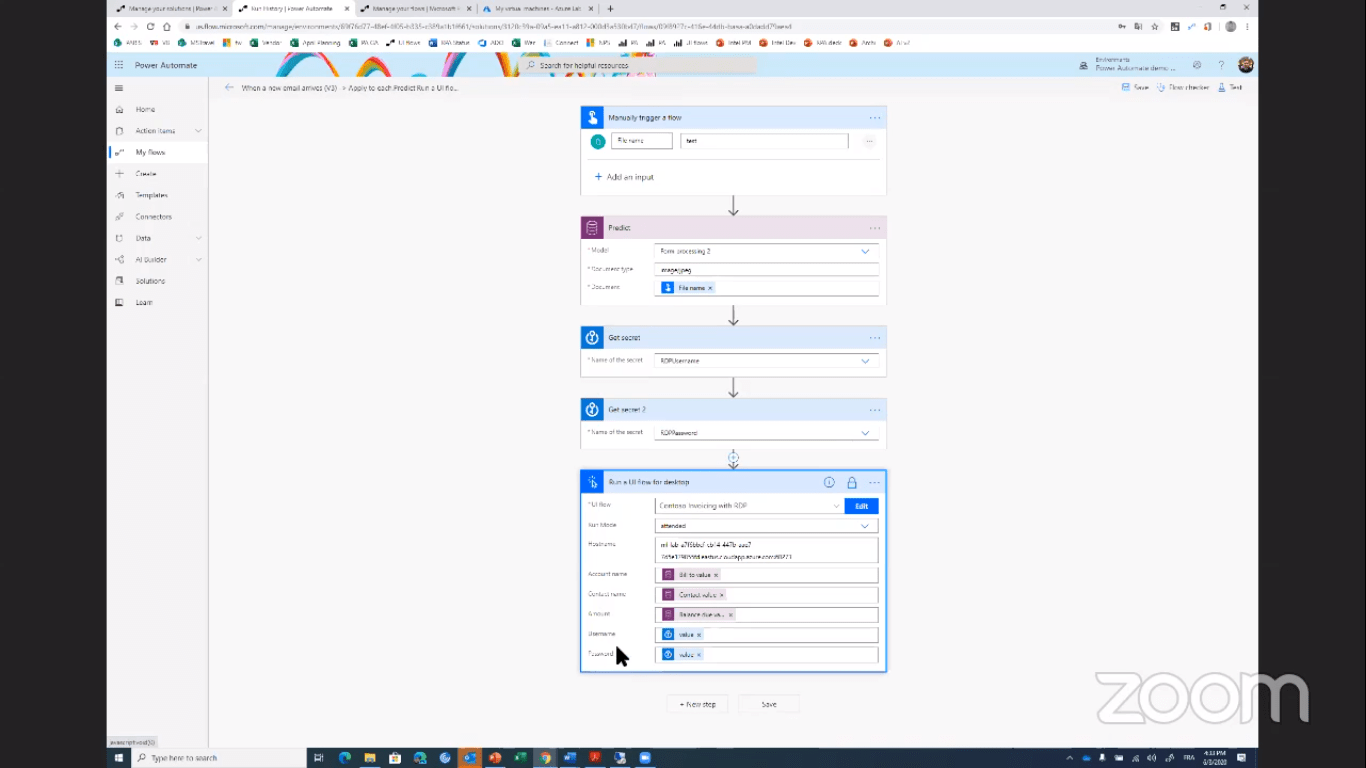The image size is (1366, 768).
Task: Click the Get secret 2 Key Vault icon
Action: pos(592,410)
